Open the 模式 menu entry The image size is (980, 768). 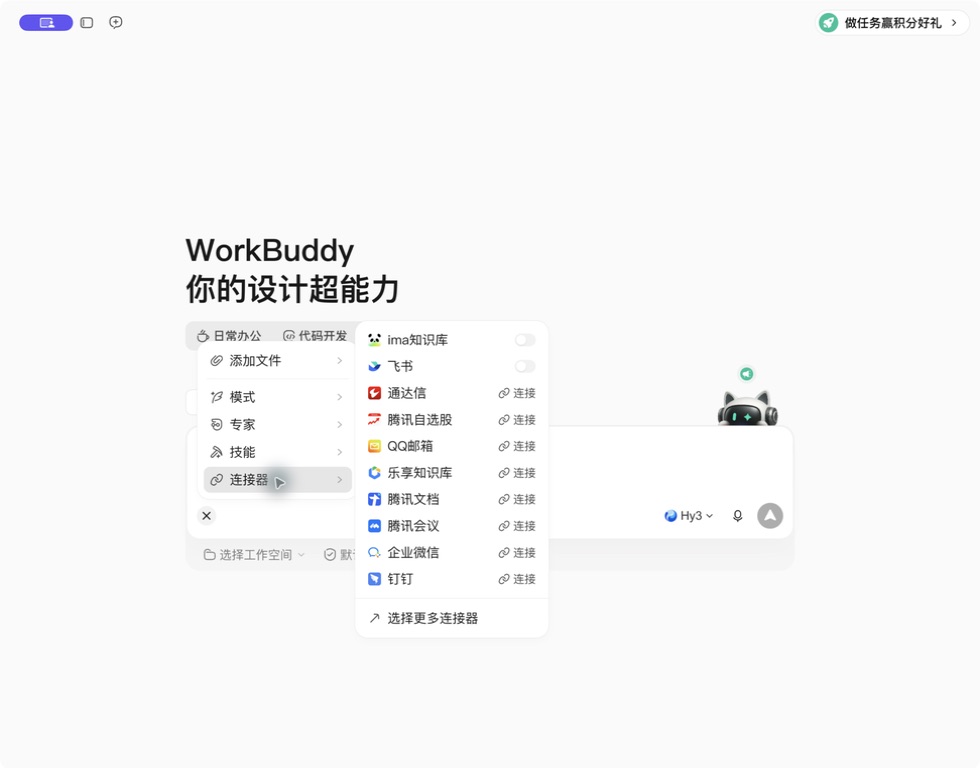pos(277,397)
